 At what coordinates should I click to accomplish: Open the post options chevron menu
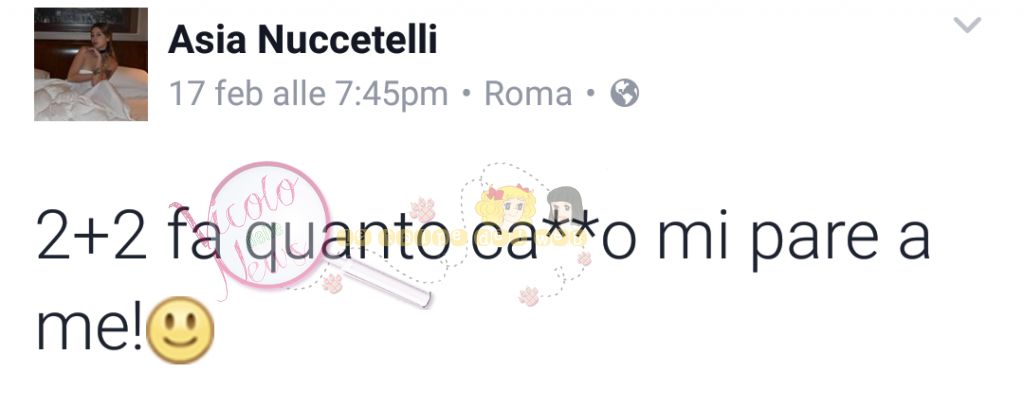[x=967, y=25]
